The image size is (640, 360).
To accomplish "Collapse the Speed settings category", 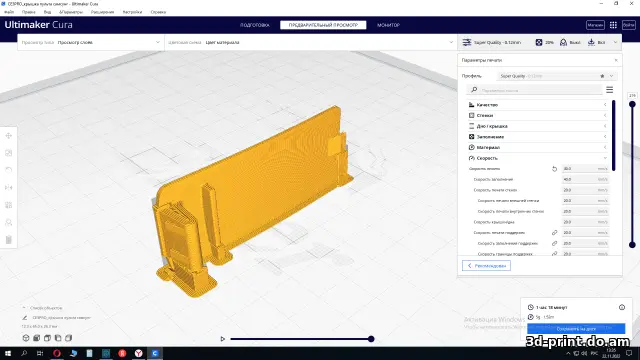I will pos(538,158).
